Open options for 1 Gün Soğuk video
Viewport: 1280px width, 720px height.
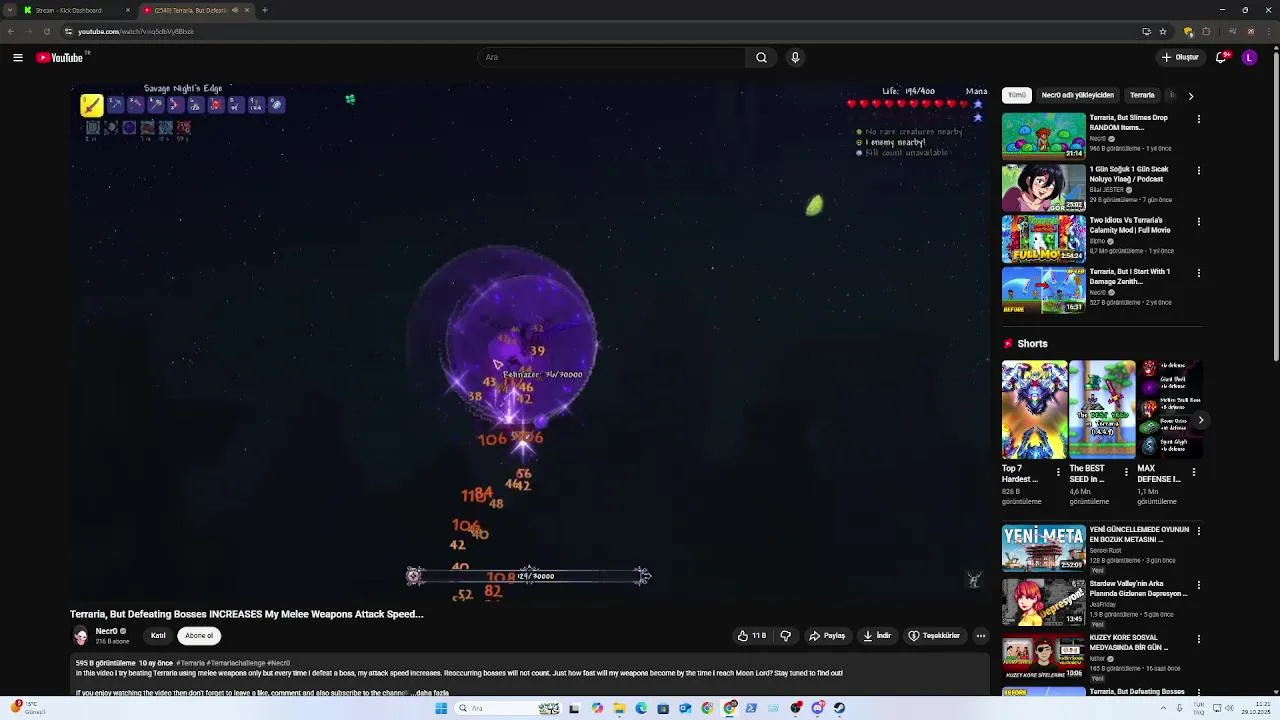point(1198,170)
